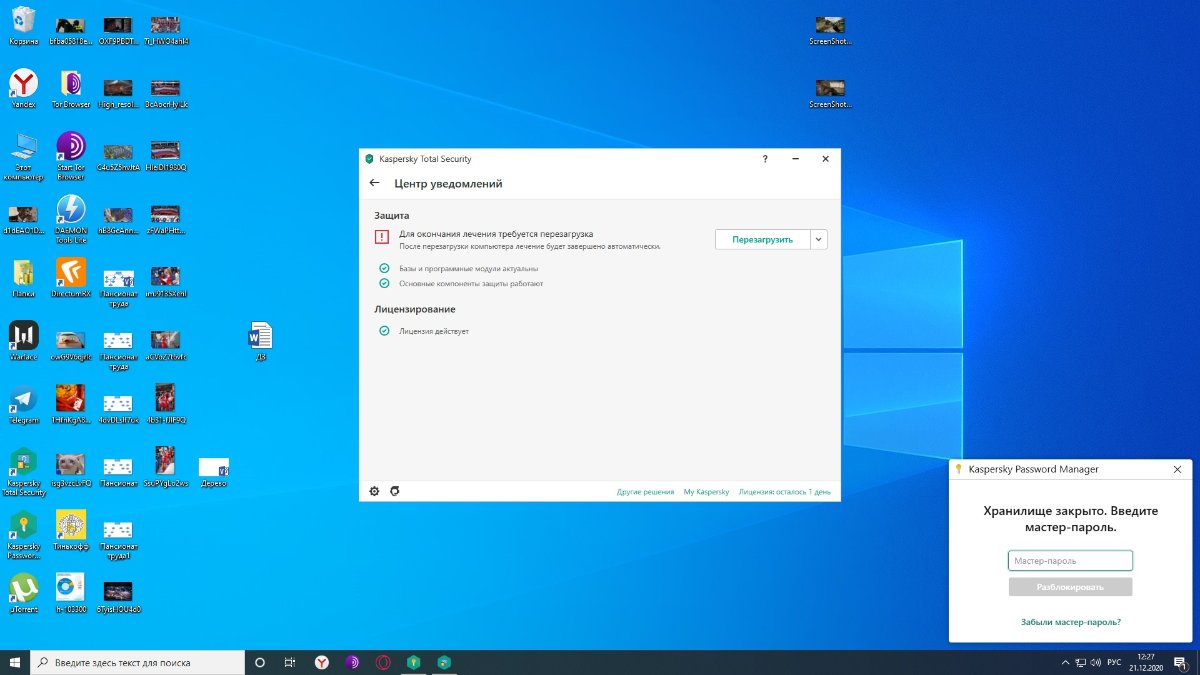Open Kaspersky settings gear icon
Screen dimensions: 1200x675
(x=375, y=491)
